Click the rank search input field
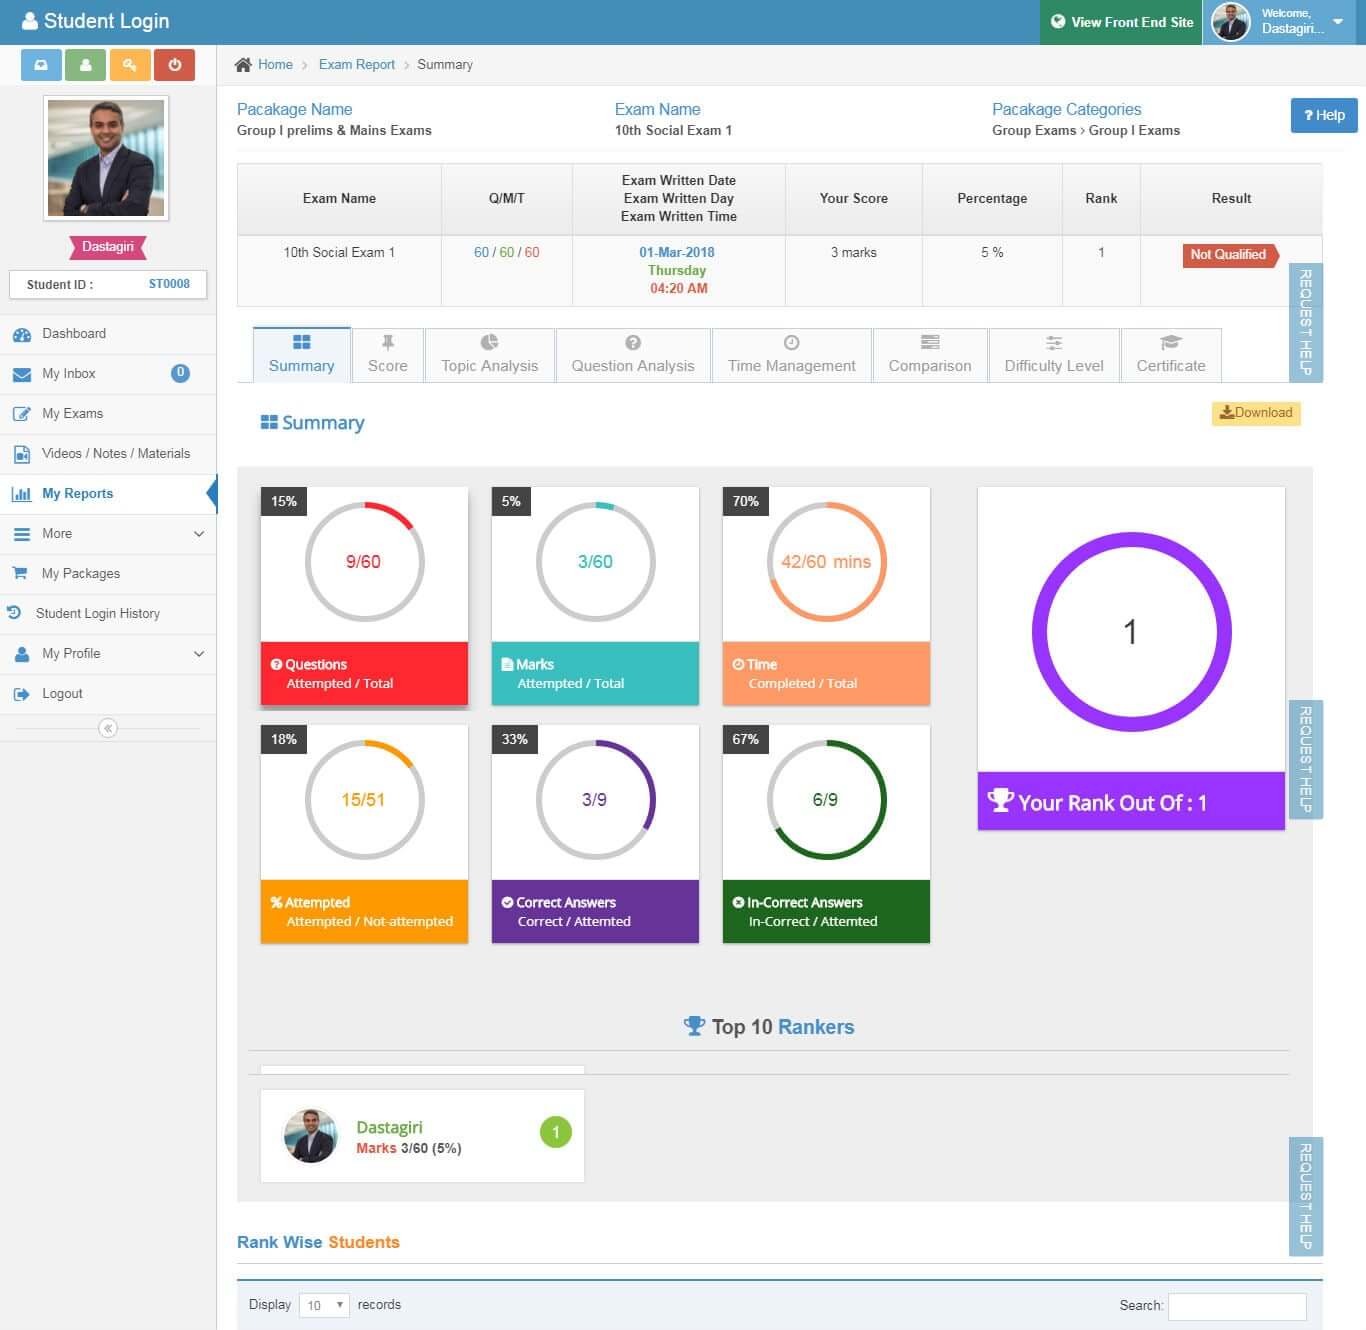1366x1330 pixels. 1237,1306
